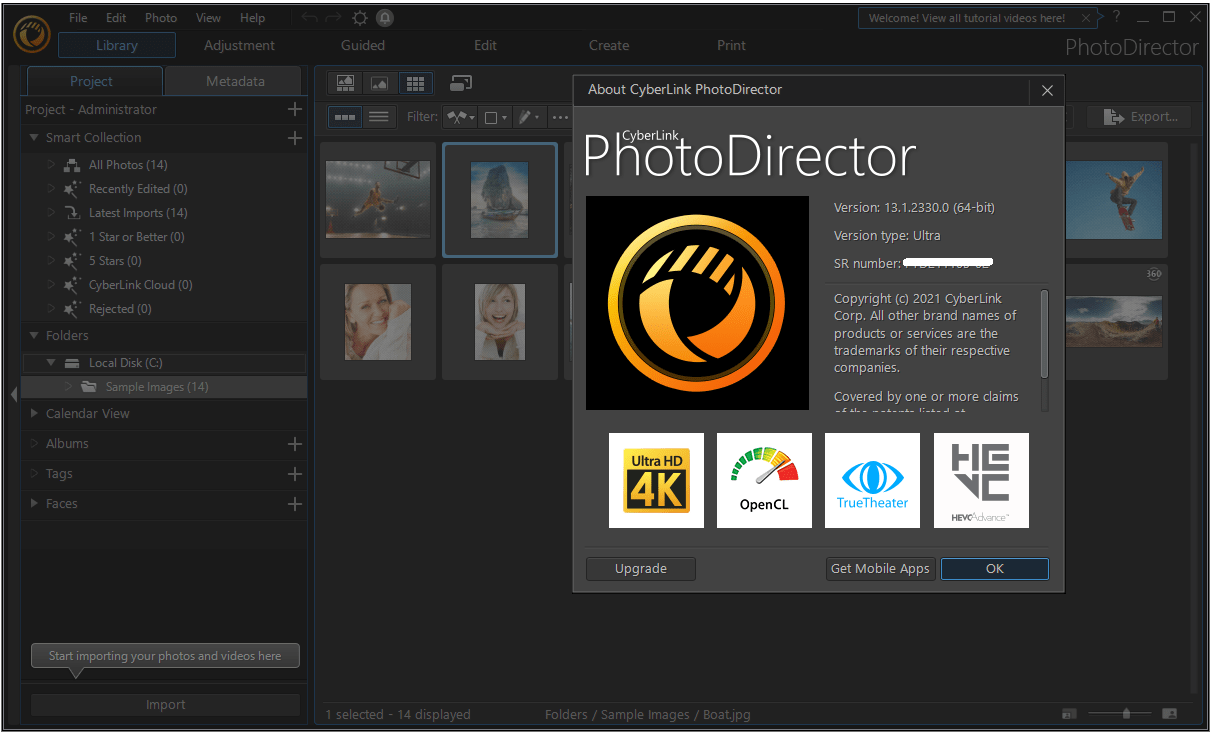Open the Photo menu

161,18
